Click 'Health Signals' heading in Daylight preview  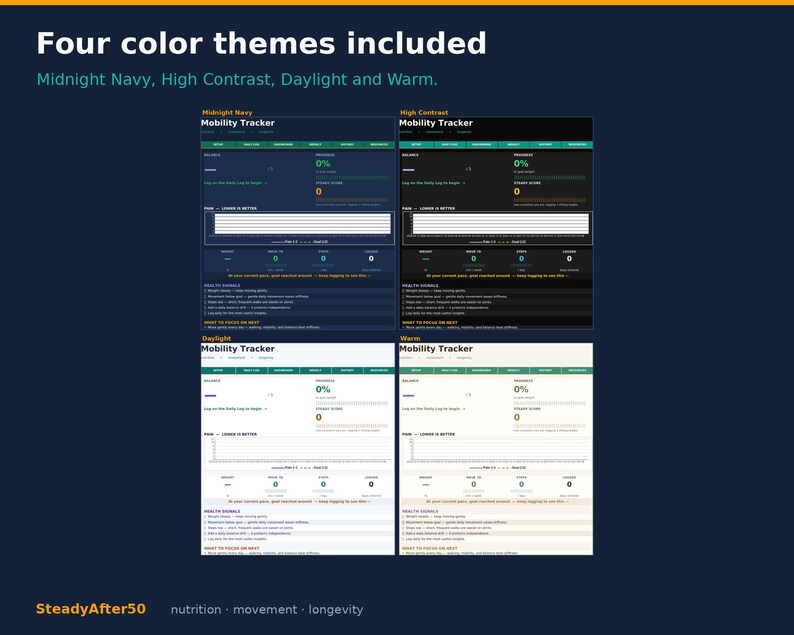(x=222, y=511)
